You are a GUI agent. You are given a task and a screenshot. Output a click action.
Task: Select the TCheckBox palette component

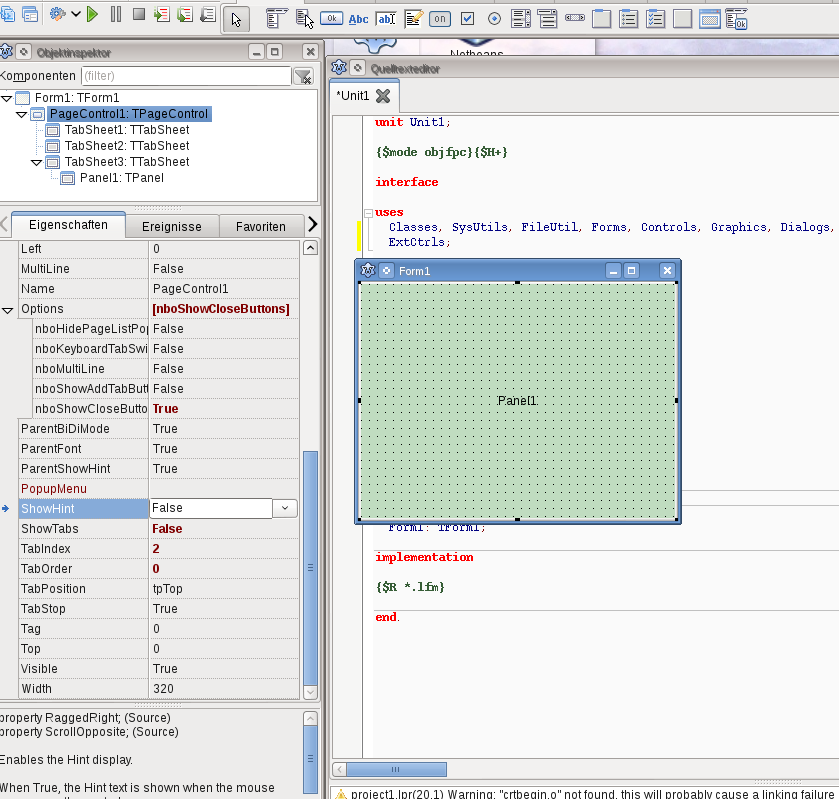(x=467, y=18)
